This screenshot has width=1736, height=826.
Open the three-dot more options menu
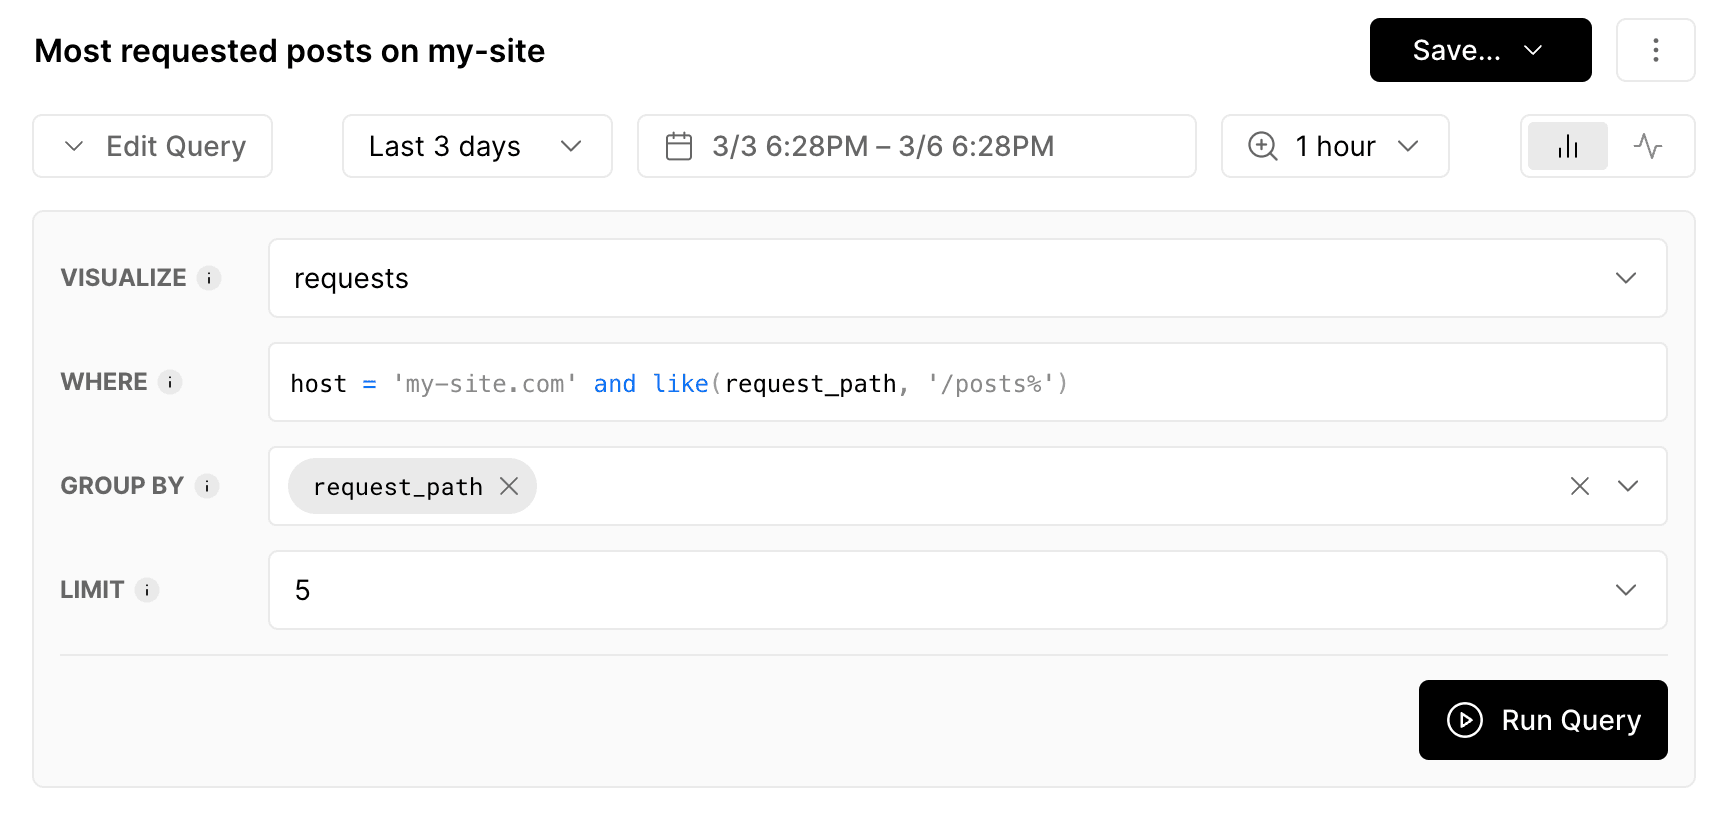pos(1655,50)
